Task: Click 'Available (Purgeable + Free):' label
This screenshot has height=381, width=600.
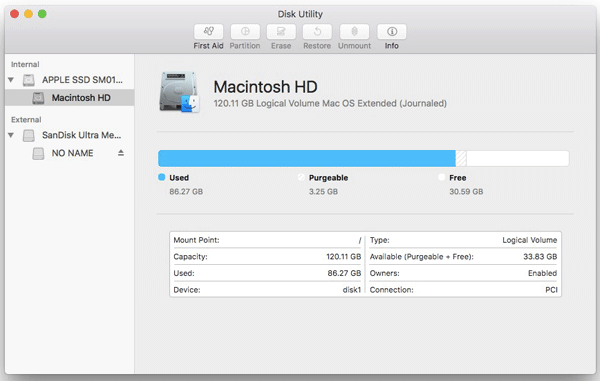Action: (421, 257)
